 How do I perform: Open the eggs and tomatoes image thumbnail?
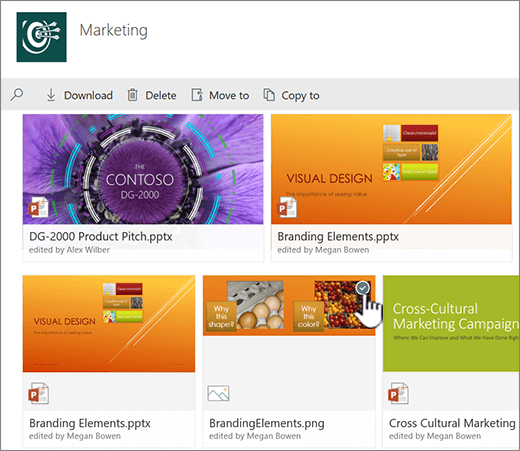pyautogui.click(x=289, y=305)
